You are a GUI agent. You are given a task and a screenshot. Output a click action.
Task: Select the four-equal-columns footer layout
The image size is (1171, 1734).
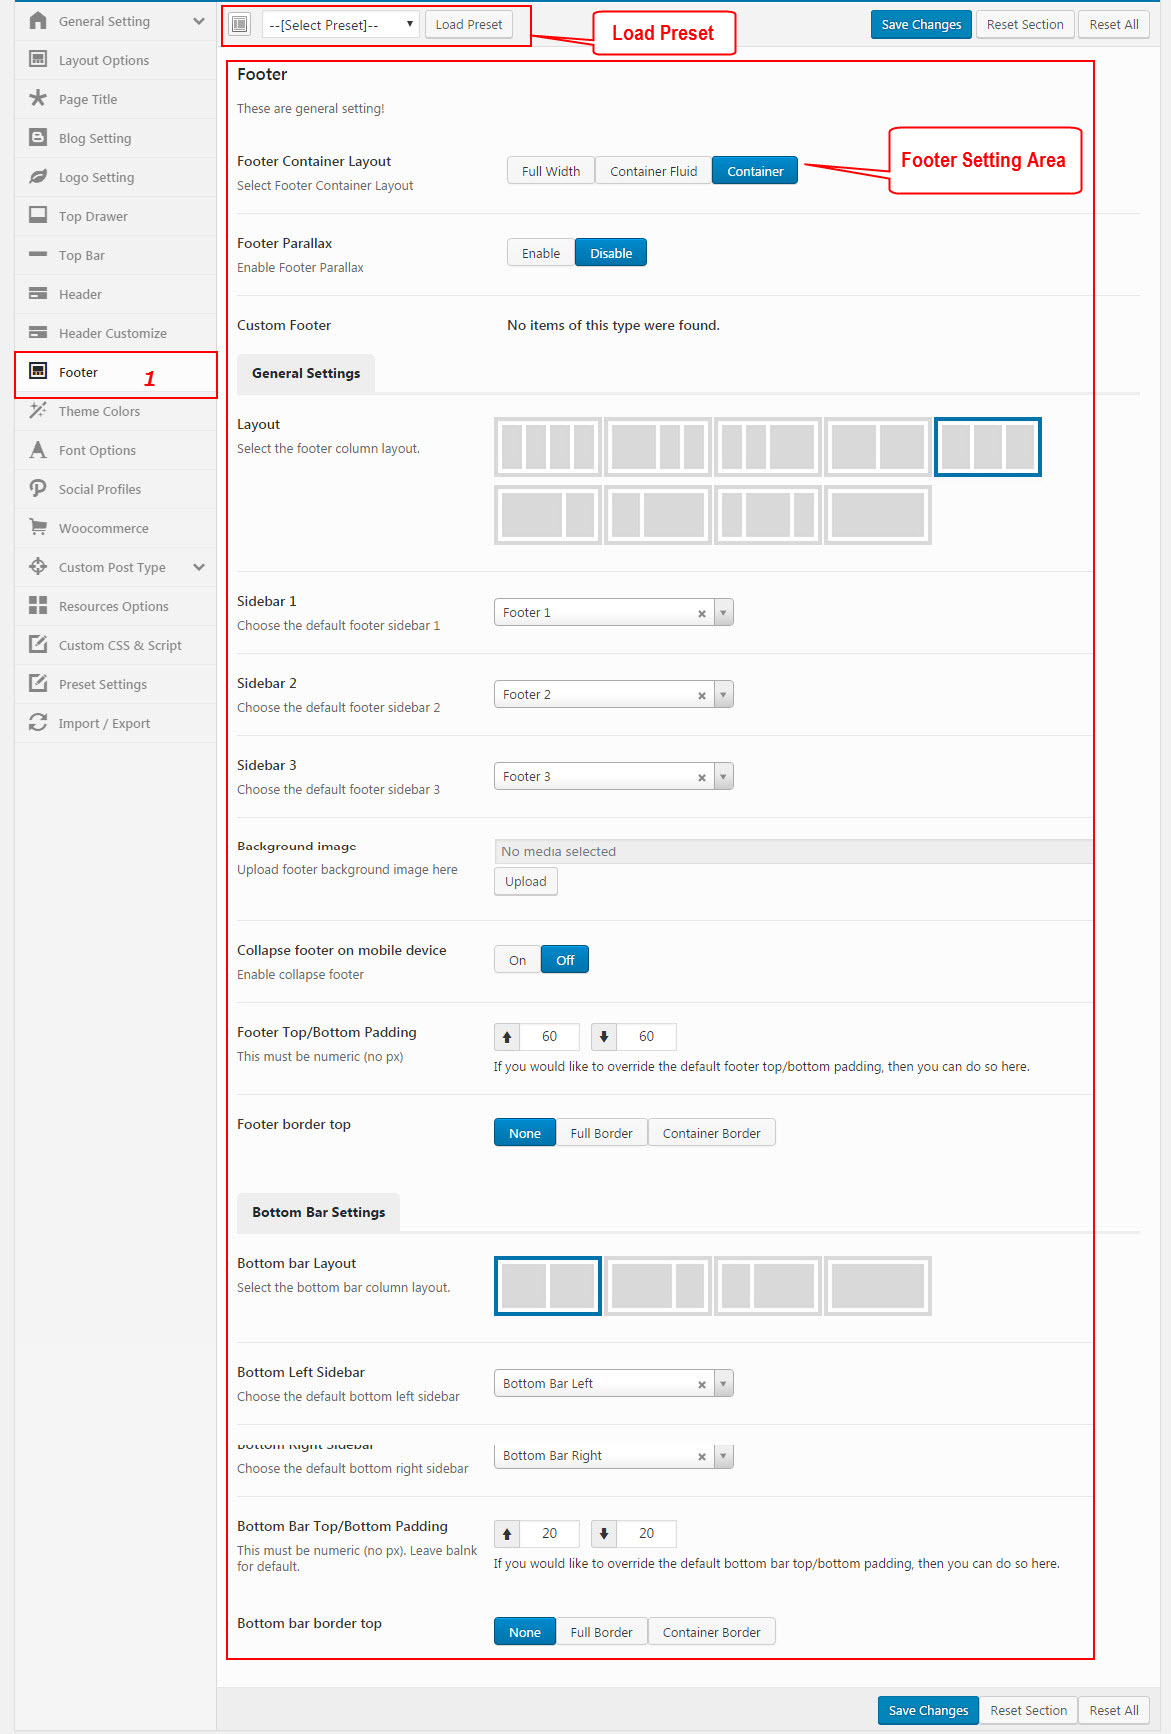[x=548, y=447]
